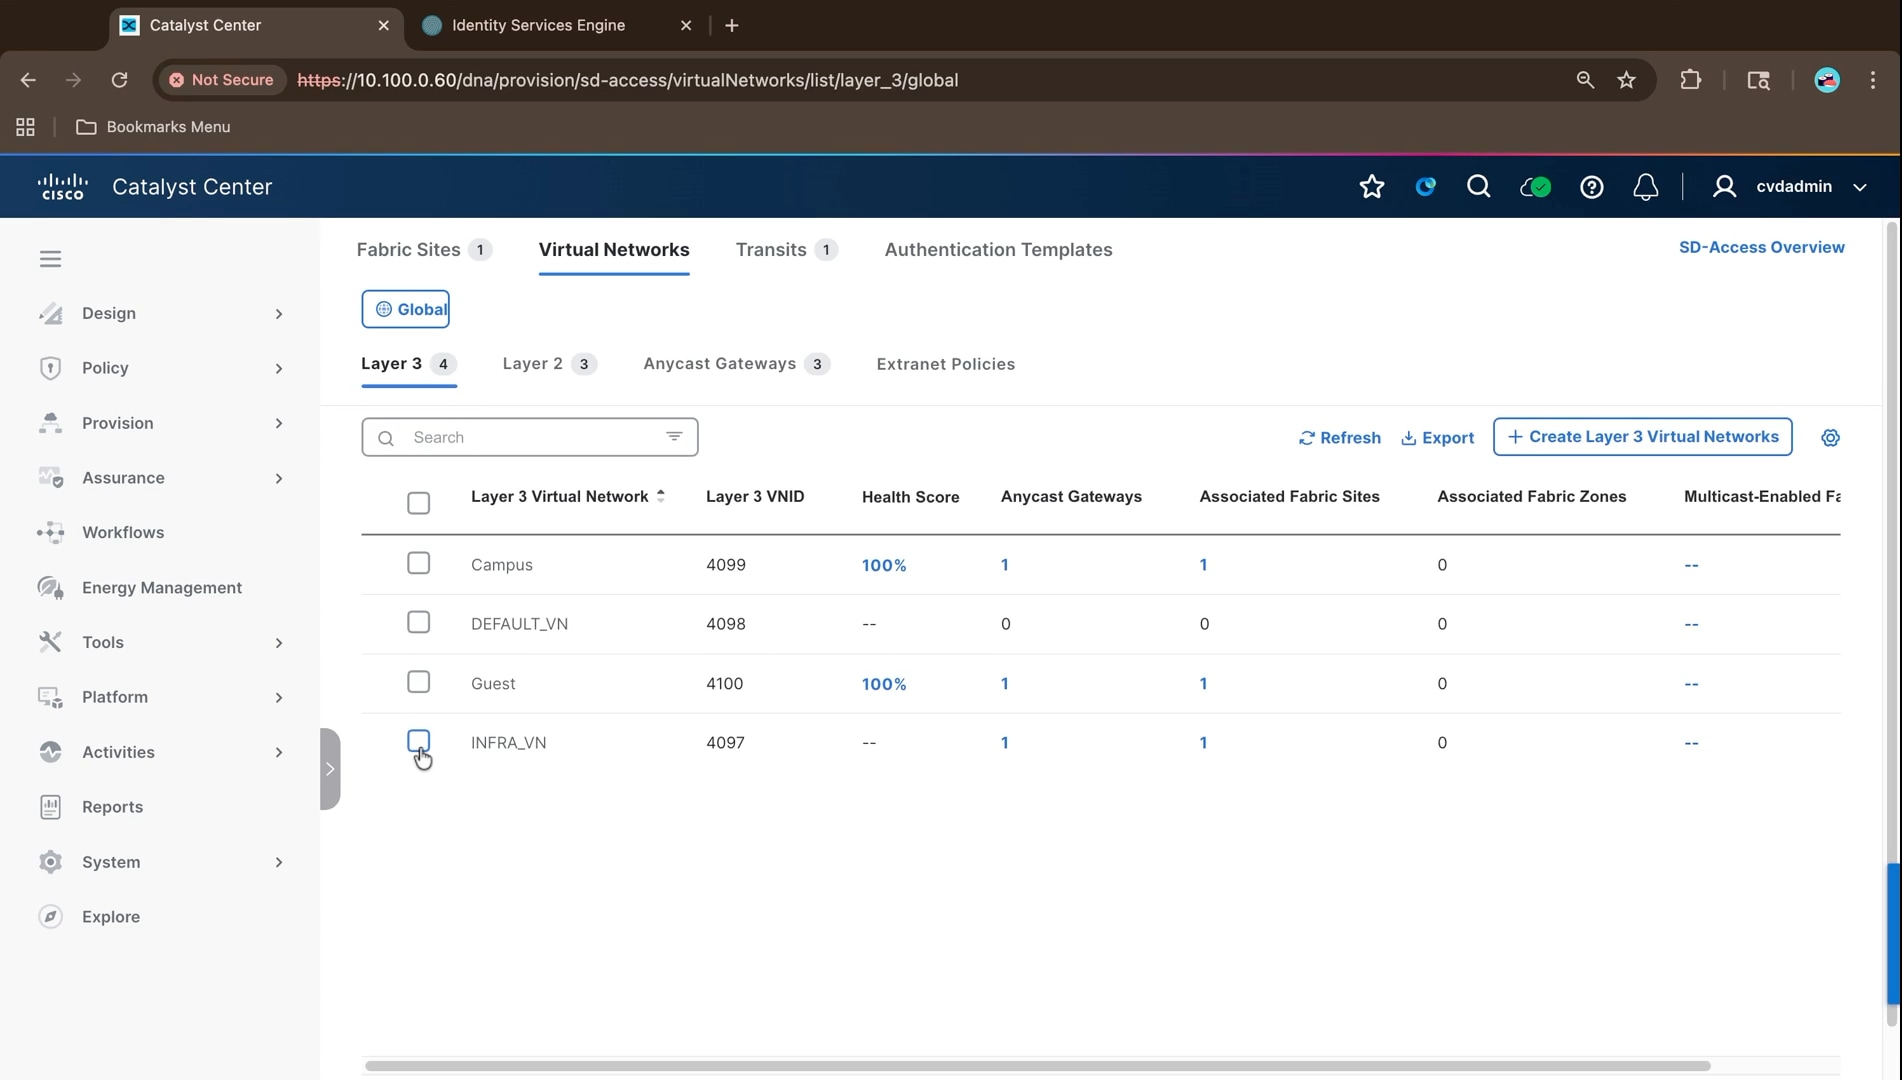
Task: Bookmark this page with the star icon
Action: coord(1626,80)
